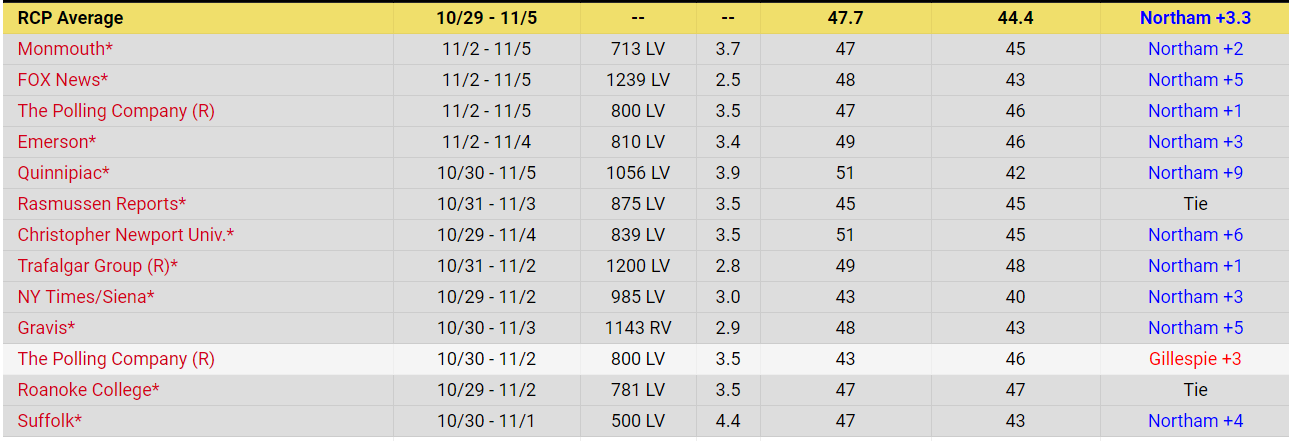Click the Northam +9 spread value

click(1195, 173)
